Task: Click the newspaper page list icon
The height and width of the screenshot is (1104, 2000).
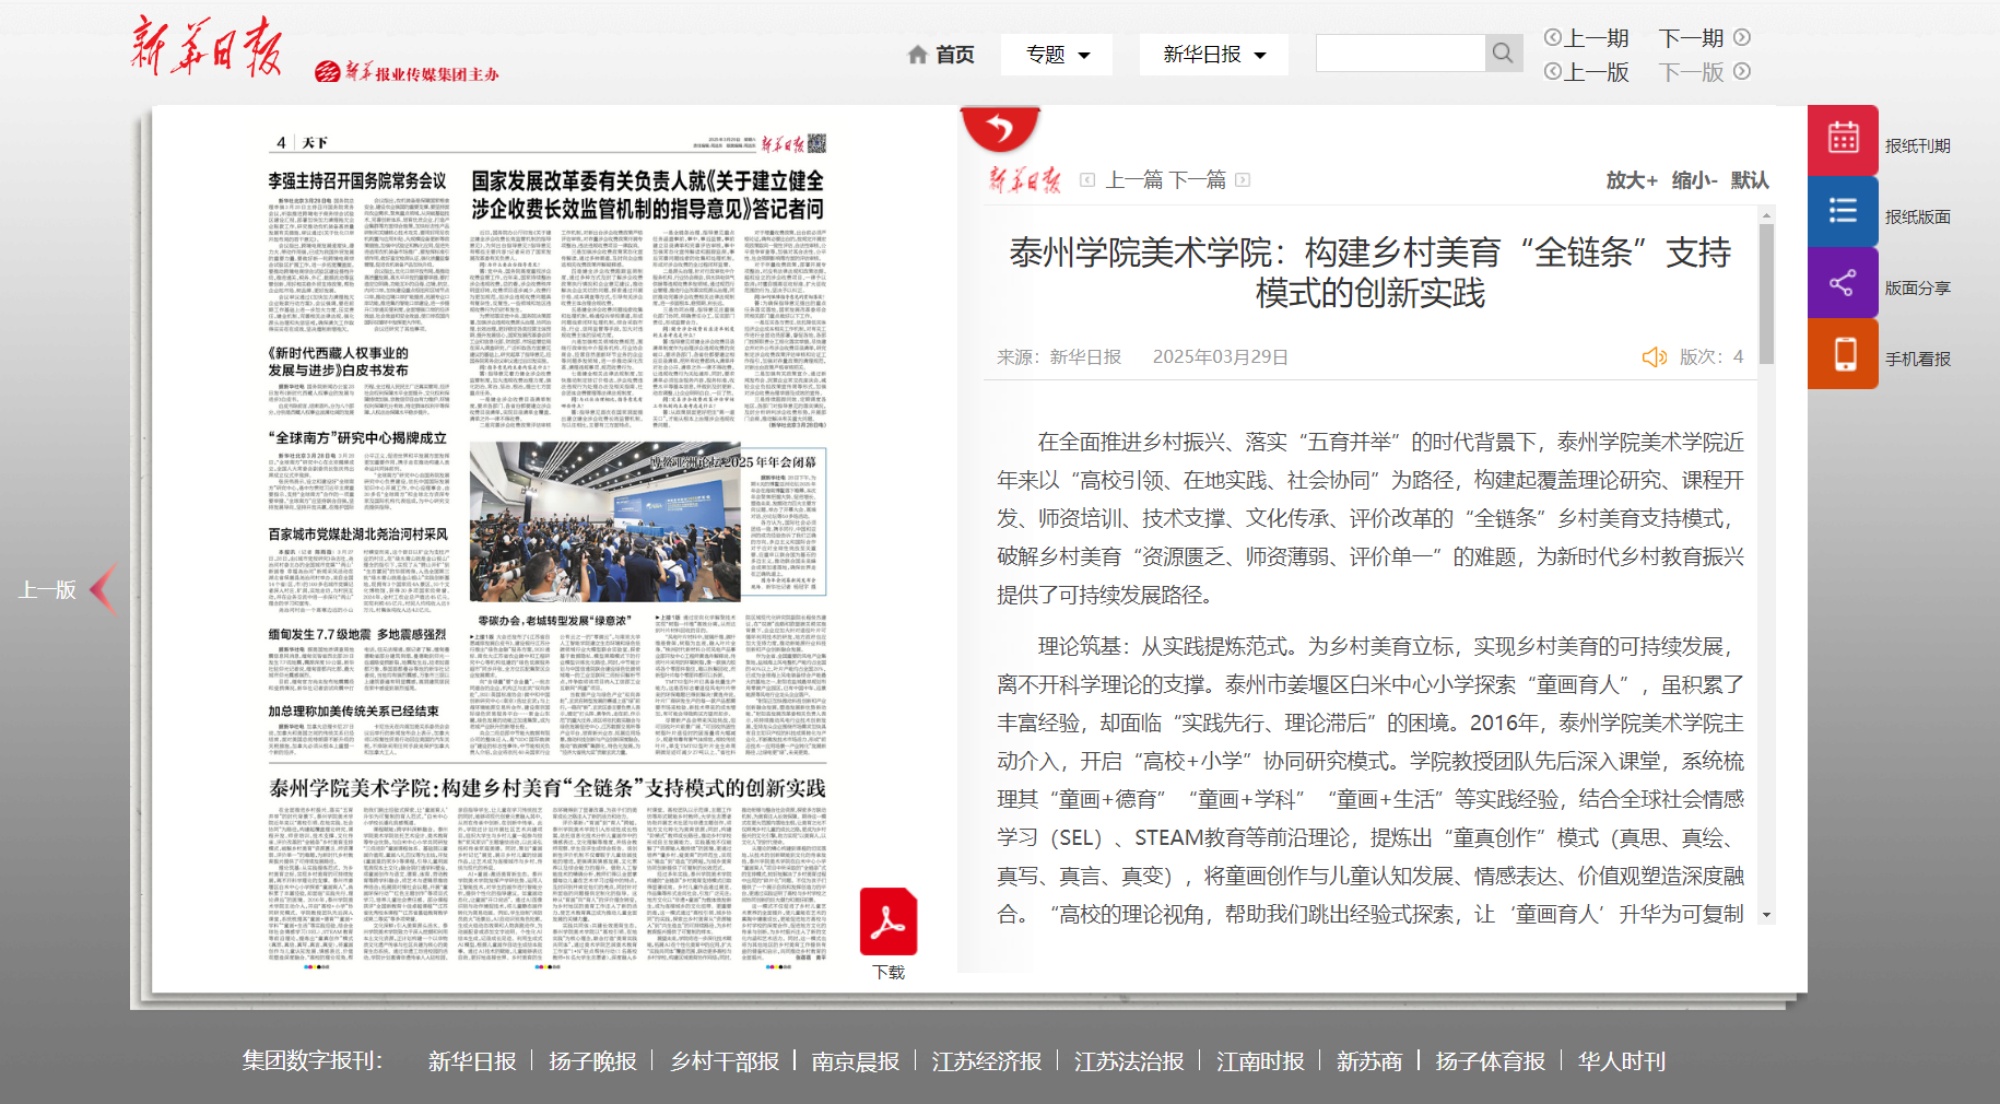Action: (x=1843, y=211)
